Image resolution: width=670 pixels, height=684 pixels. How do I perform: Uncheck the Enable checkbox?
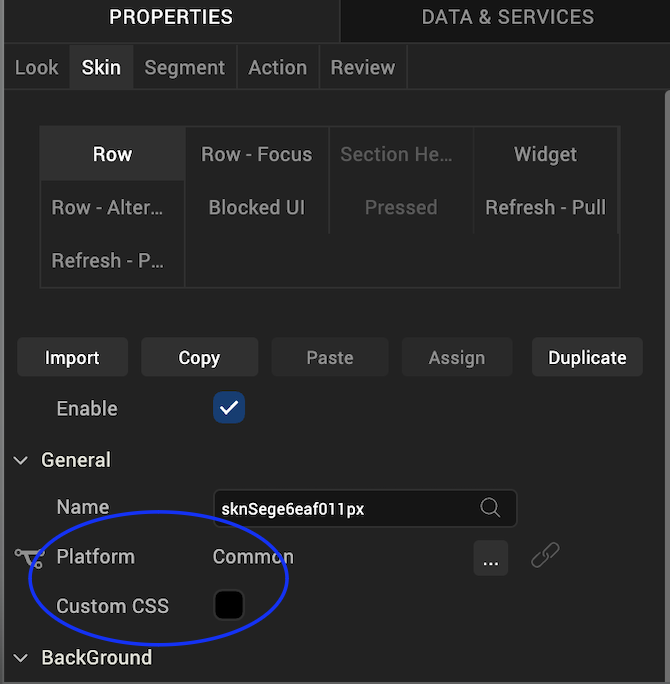click(x=229, y=408)
